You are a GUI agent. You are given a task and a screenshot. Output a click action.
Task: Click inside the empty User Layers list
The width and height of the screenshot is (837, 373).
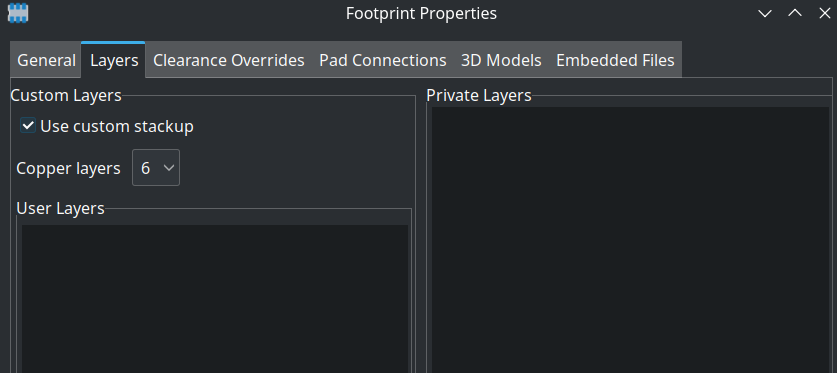pyautogui.click(x=215, y=299)
